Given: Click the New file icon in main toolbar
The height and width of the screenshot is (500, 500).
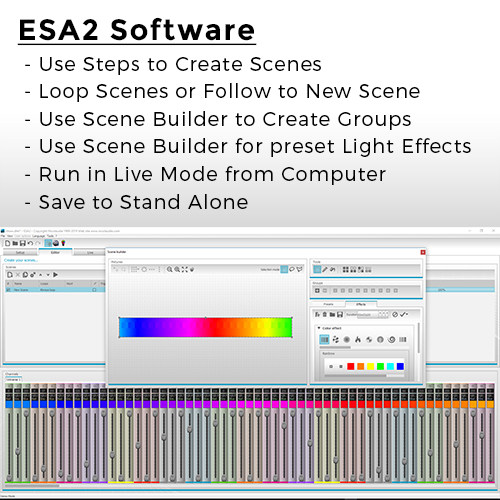Looking at the screenshot, I should [8, 243].
